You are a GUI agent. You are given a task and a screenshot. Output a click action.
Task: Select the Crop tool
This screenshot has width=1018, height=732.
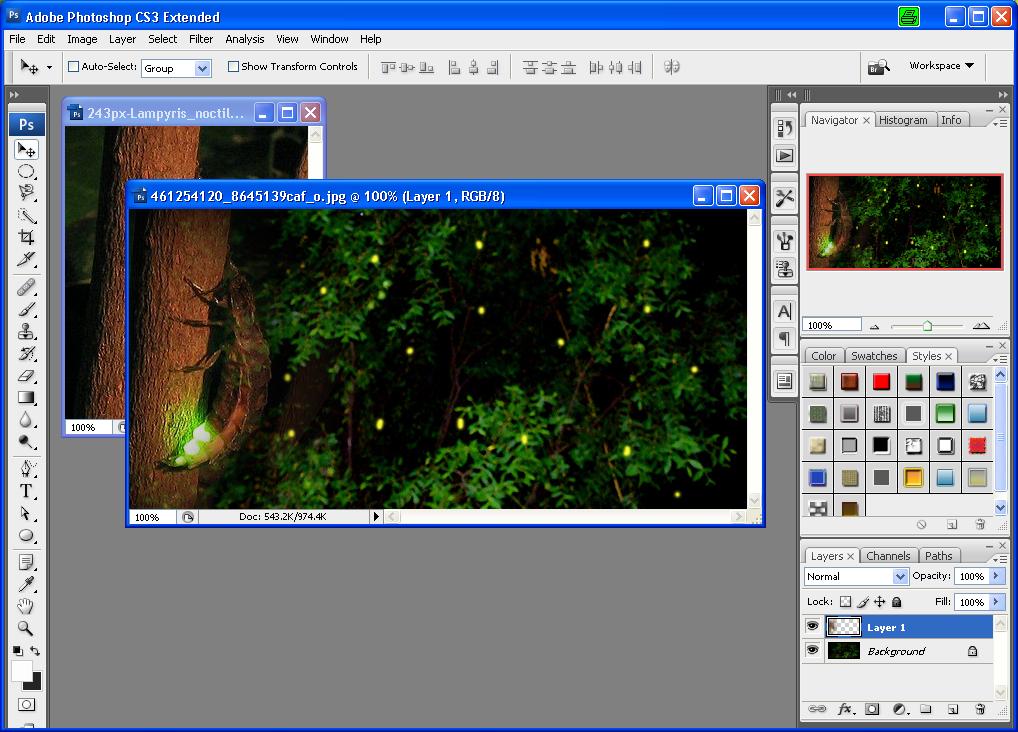27,238
